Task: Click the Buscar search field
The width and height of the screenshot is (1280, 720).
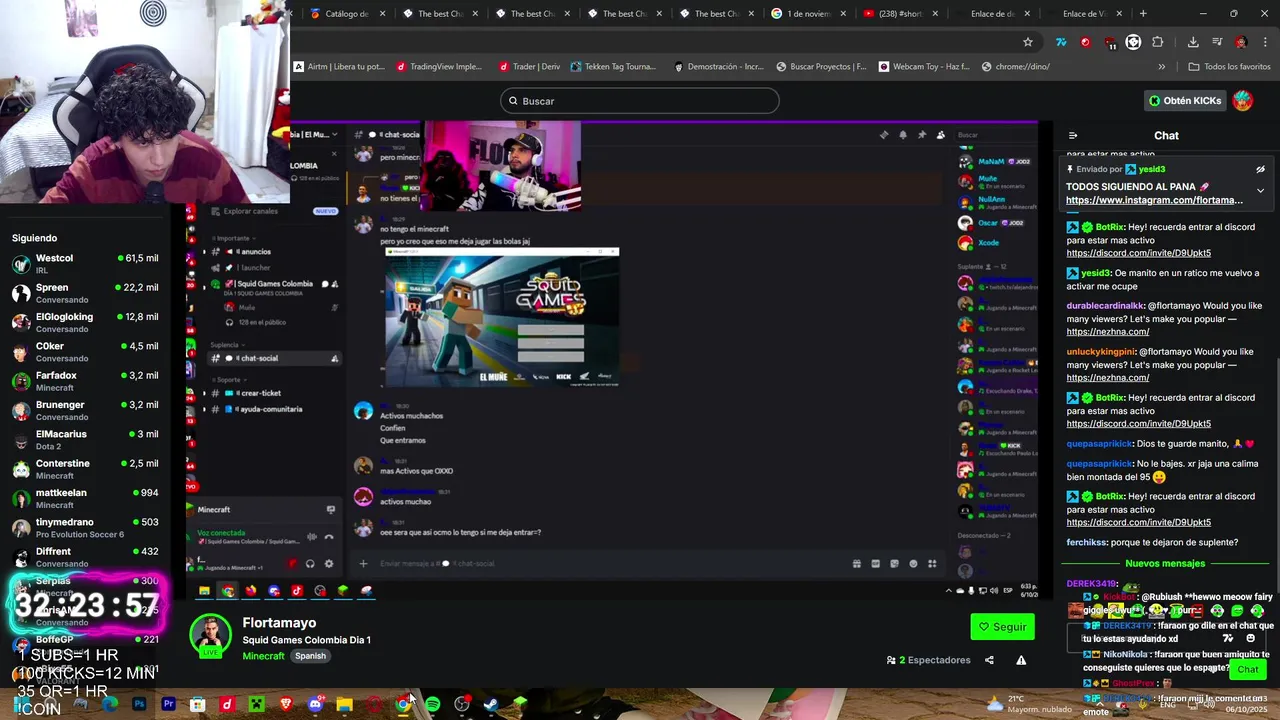Action: [x=639, y=101]
